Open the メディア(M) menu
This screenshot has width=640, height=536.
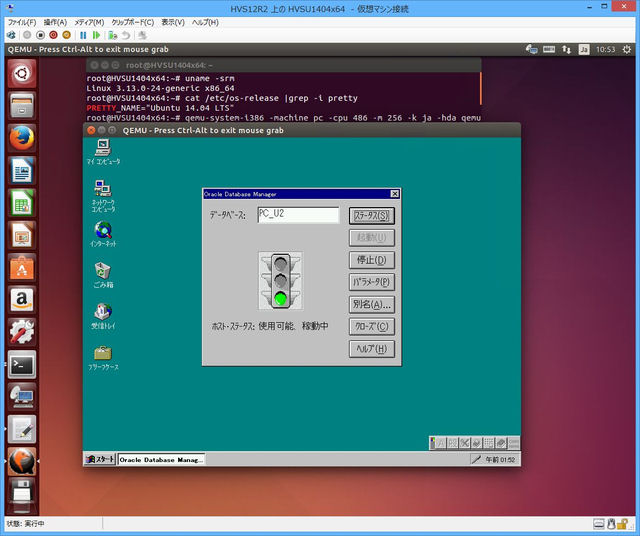coord(89,22)
